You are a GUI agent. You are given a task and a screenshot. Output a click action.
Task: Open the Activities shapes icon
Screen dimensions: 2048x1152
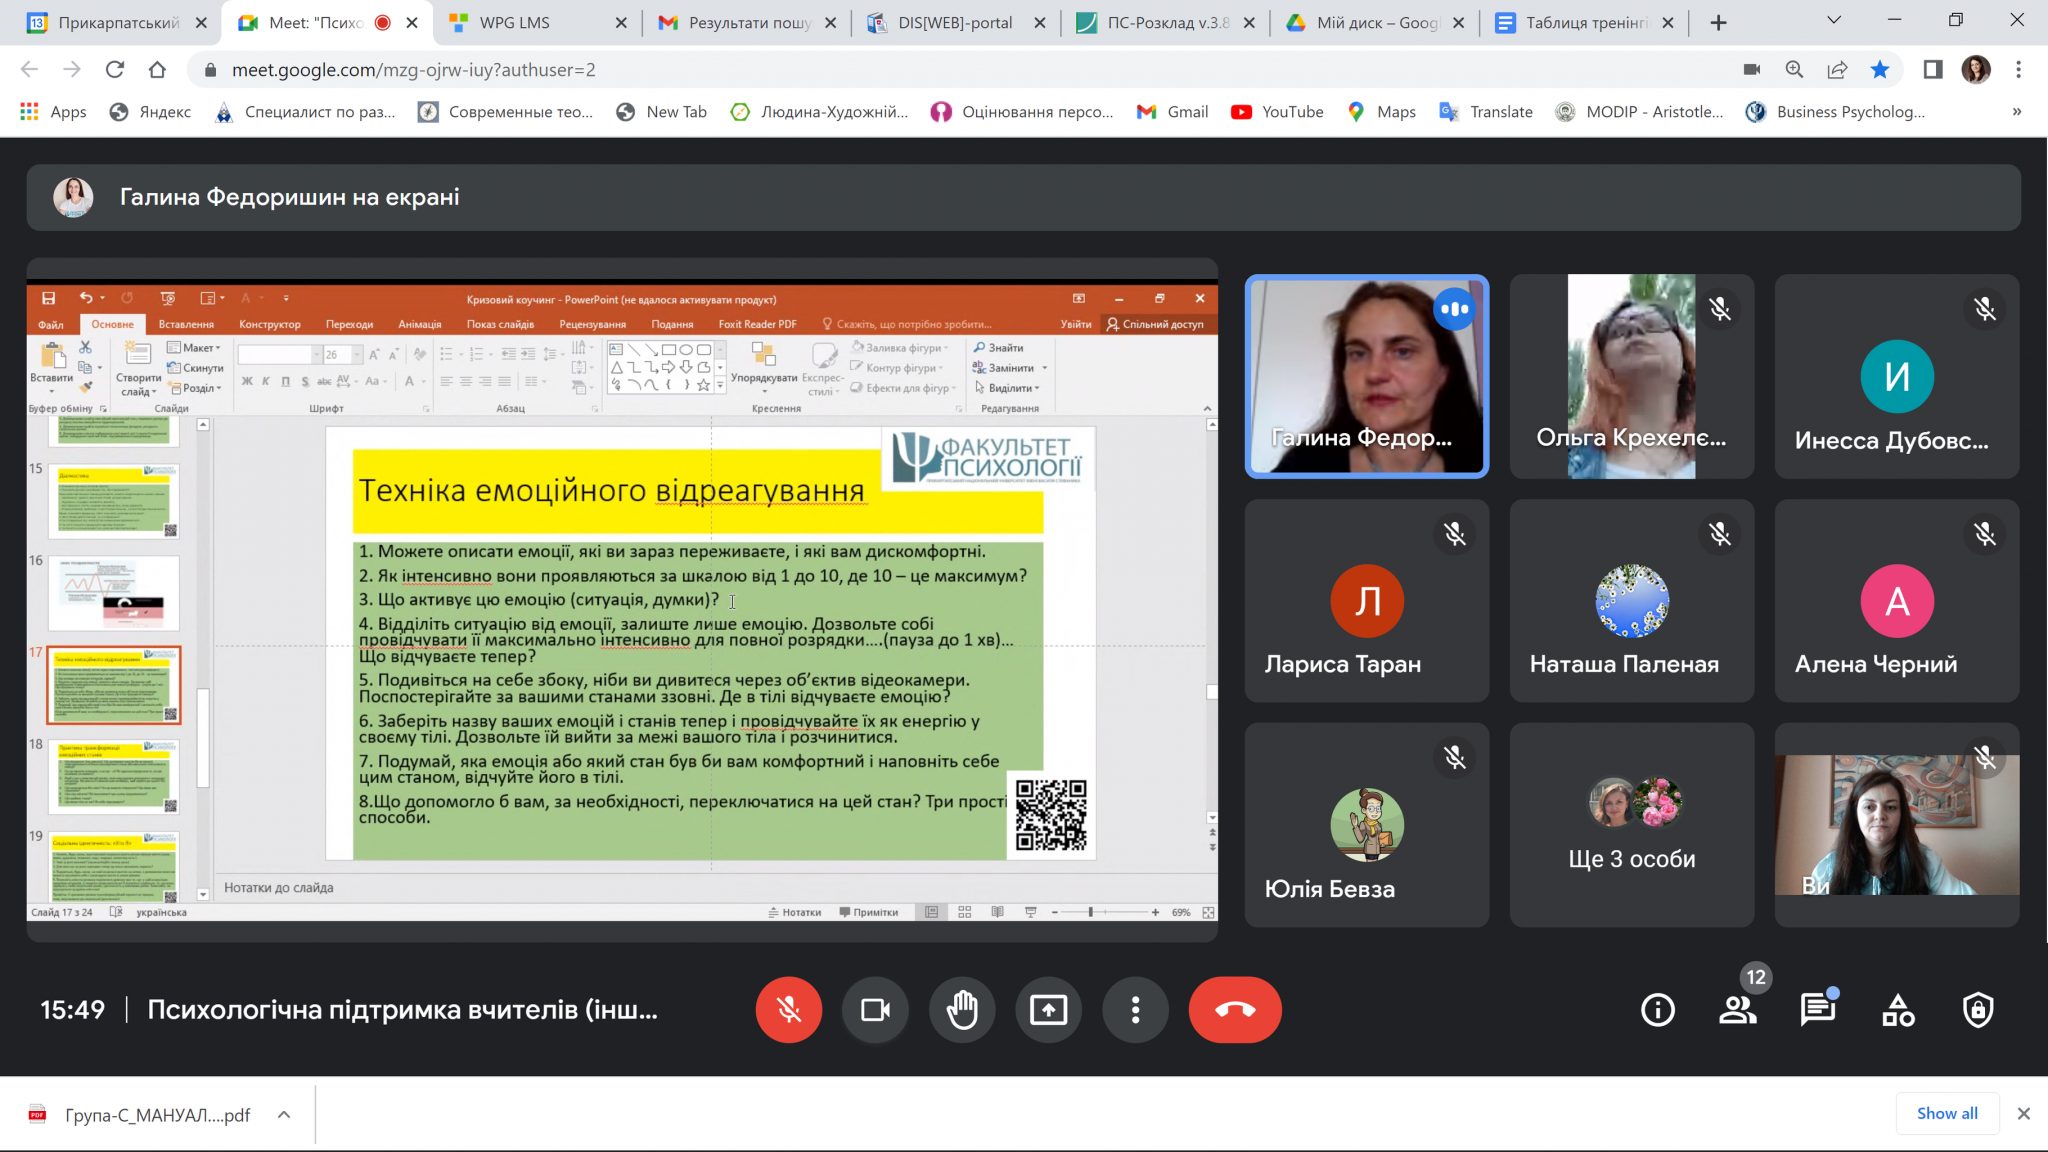click(x=1897, y=1010)
